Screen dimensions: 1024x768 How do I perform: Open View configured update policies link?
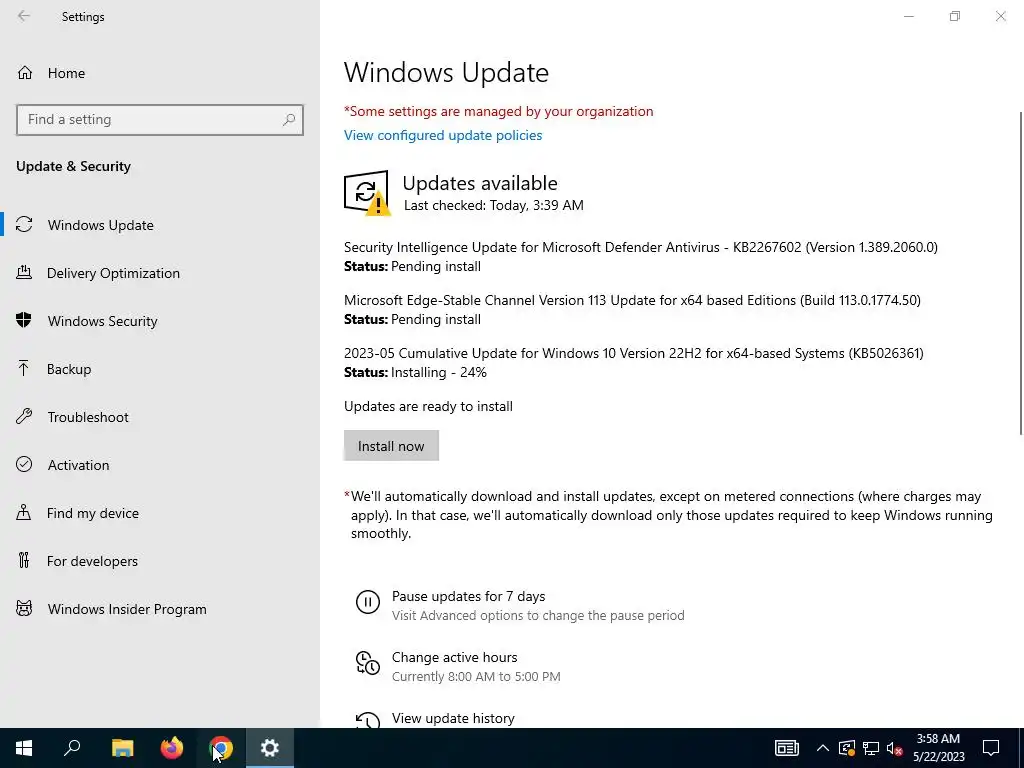pyautogui.click(x=443, y=135)
